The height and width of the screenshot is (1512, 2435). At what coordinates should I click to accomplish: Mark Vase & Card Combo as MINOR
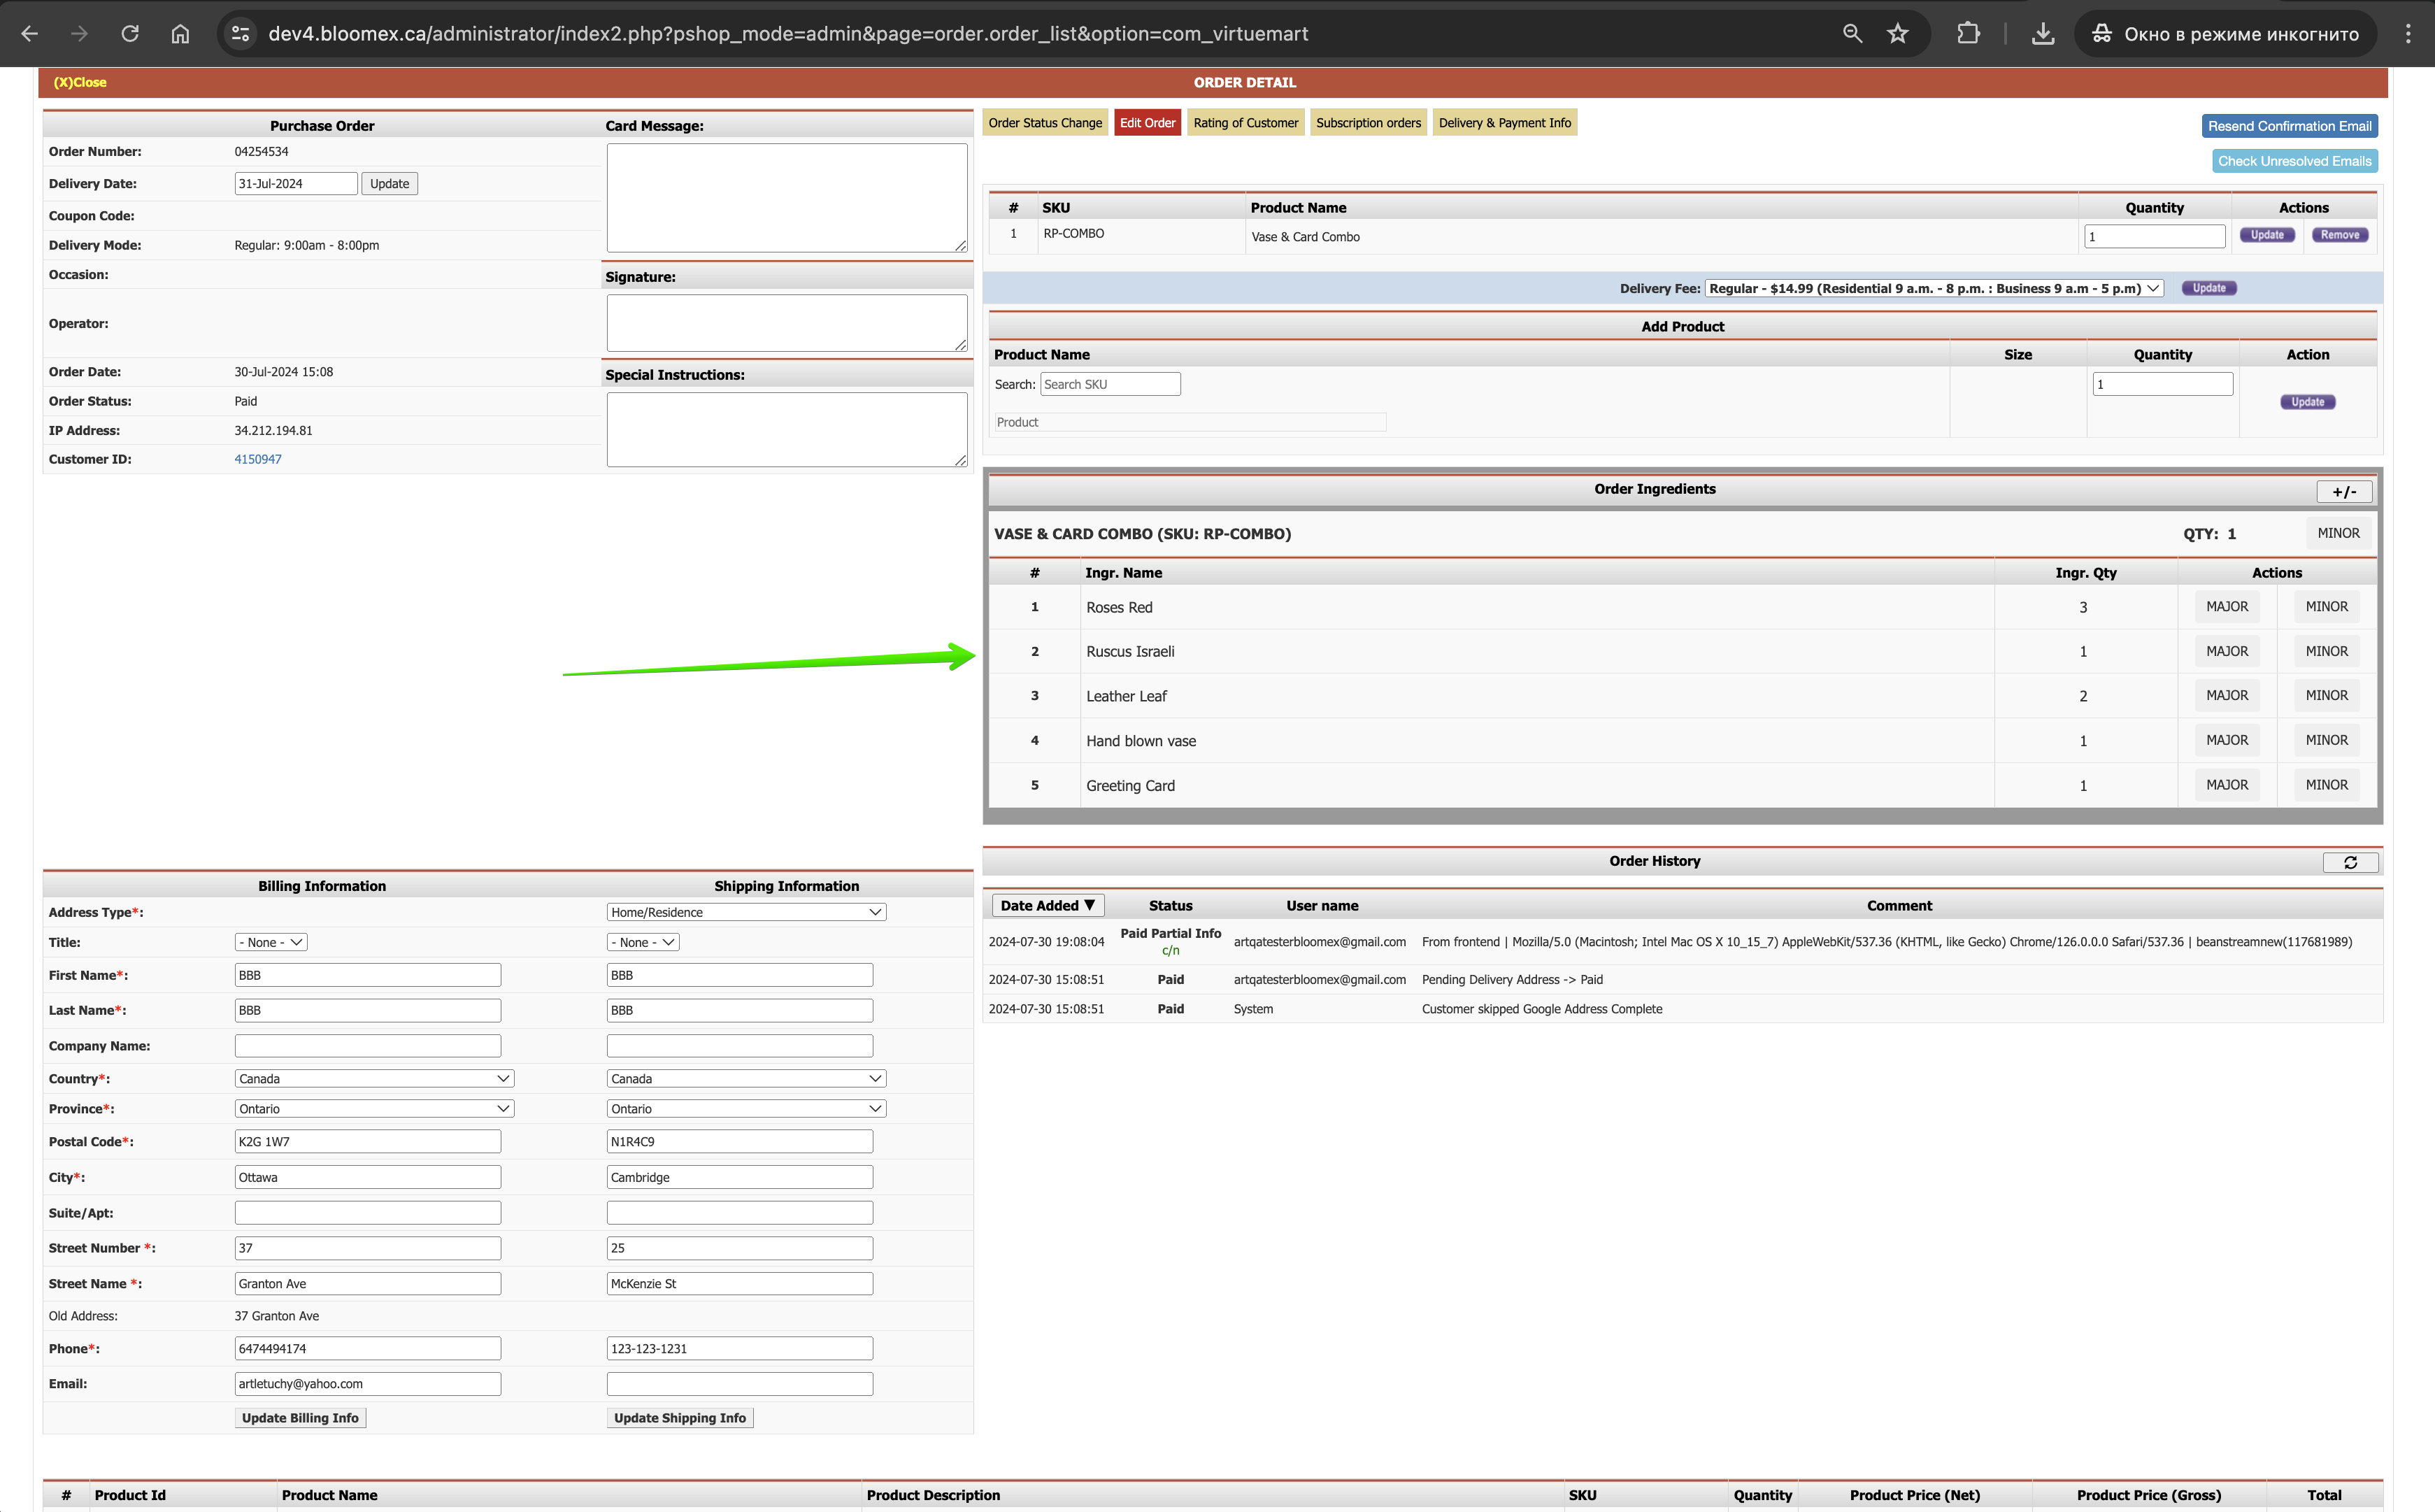pyautogui.click(x=2338, y=533)
